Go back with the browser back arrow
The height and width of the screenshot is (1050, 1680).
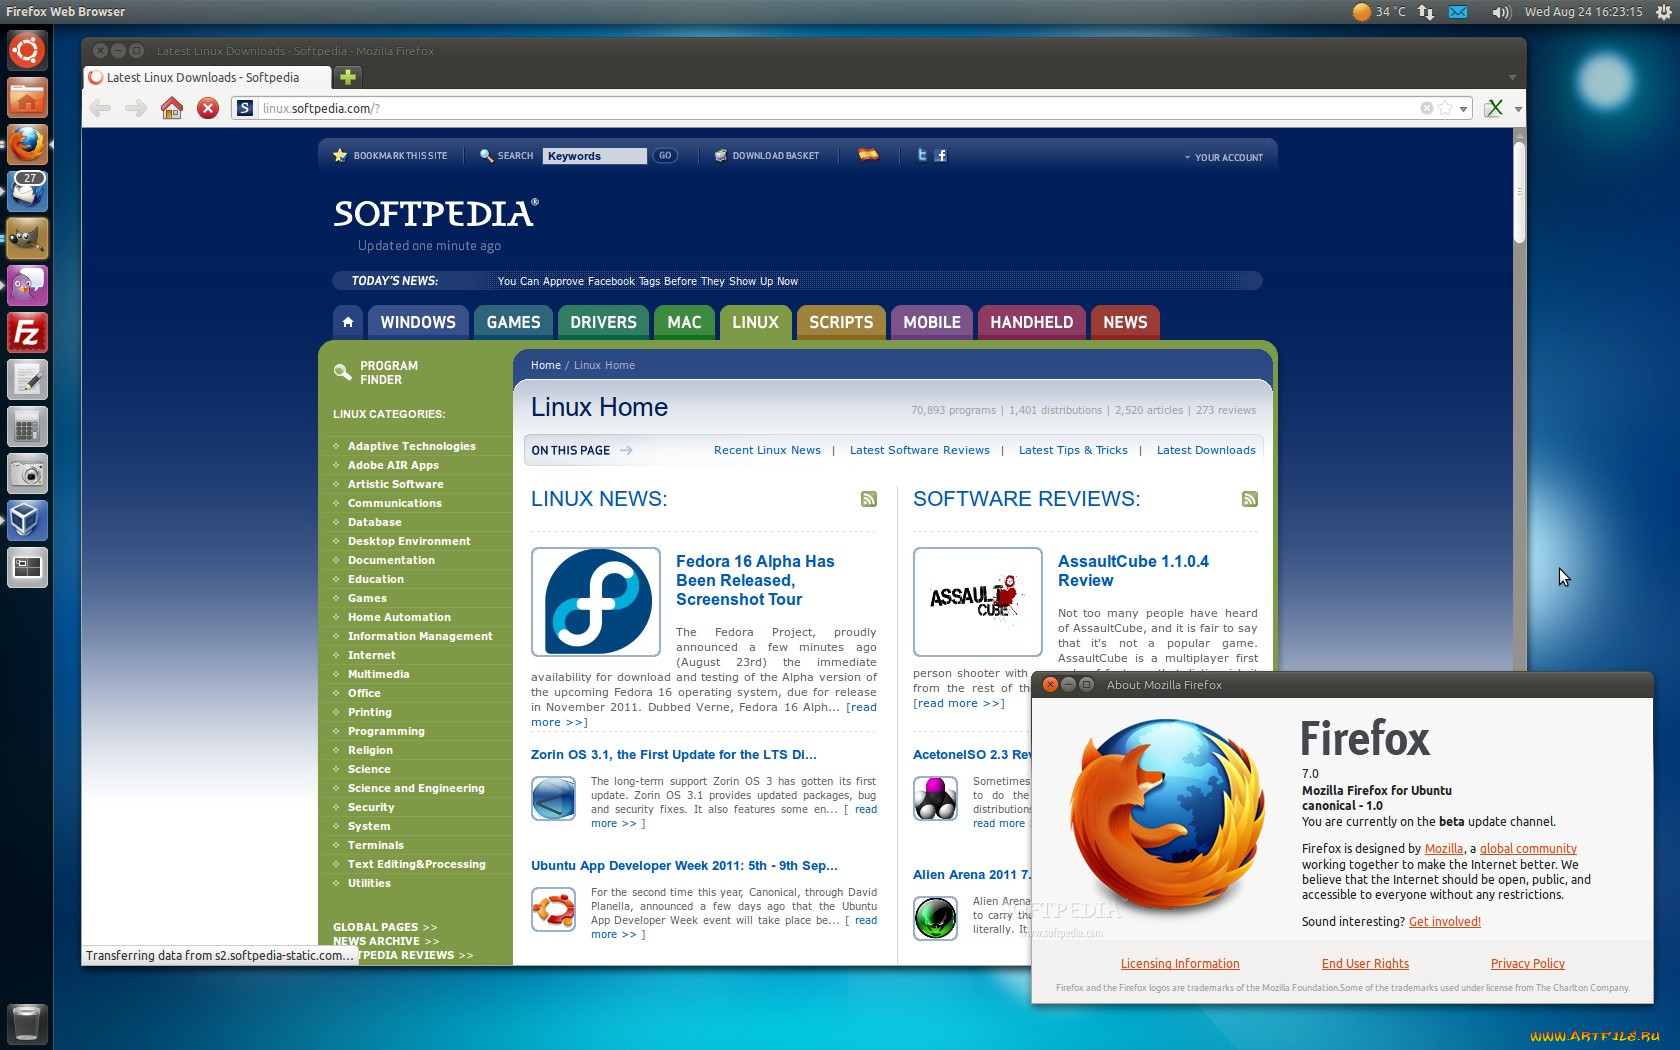point(100,108)
